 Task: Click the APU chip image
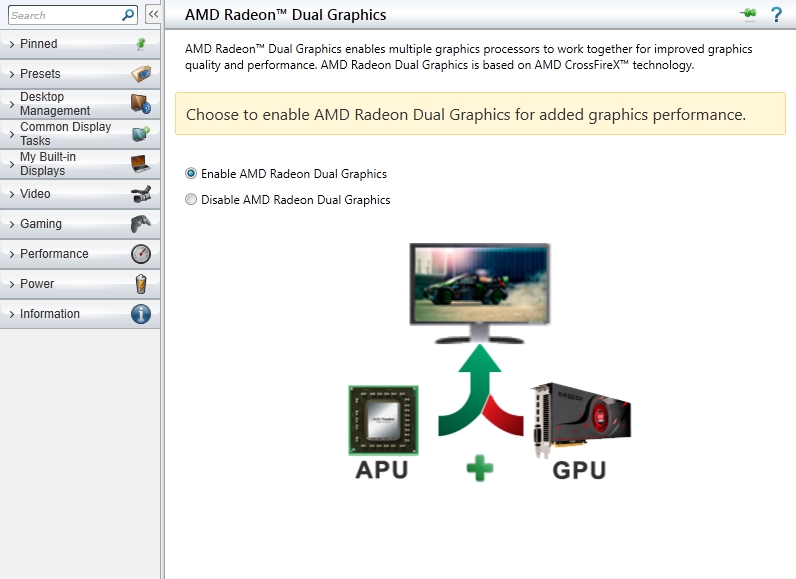point(383,420)
